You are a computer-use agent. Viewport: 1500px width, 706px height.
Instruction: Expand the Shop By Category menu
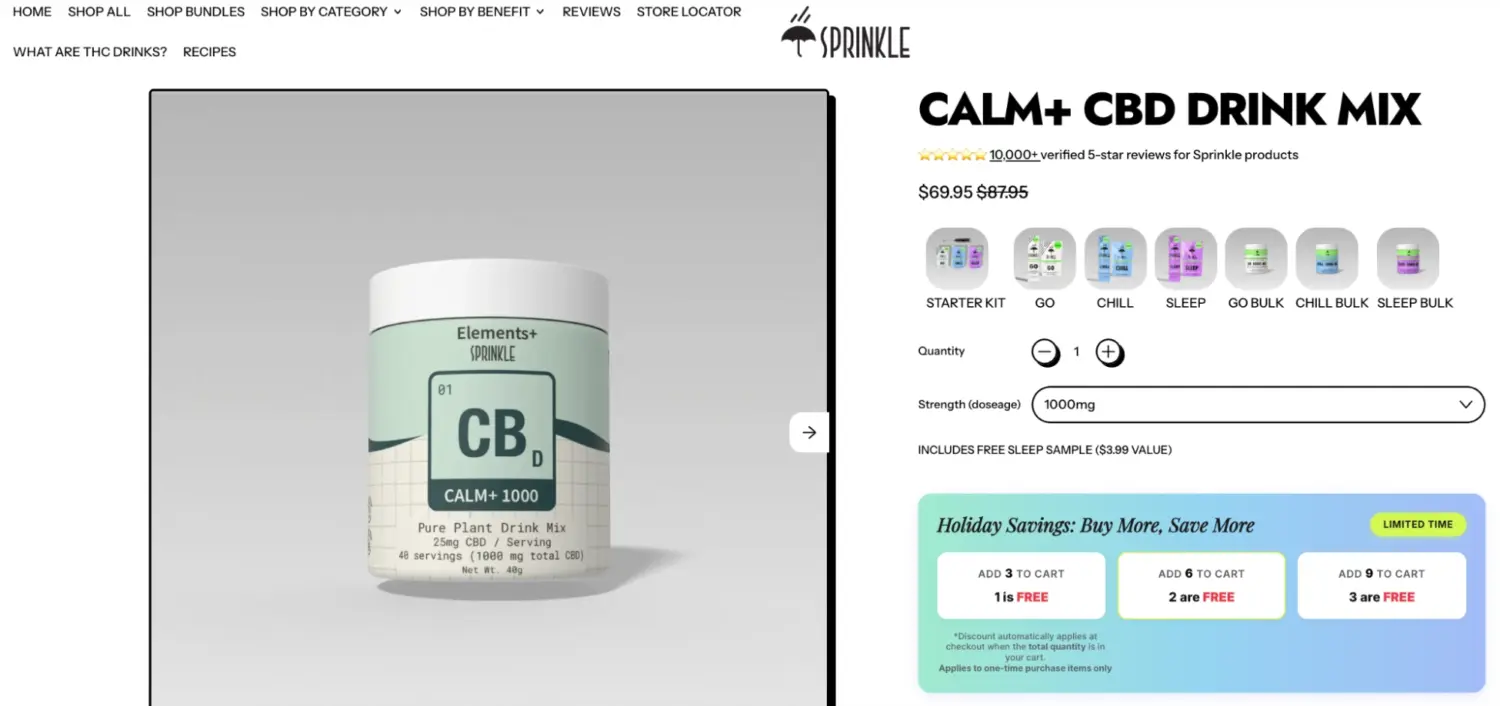[x=331, y=12]
